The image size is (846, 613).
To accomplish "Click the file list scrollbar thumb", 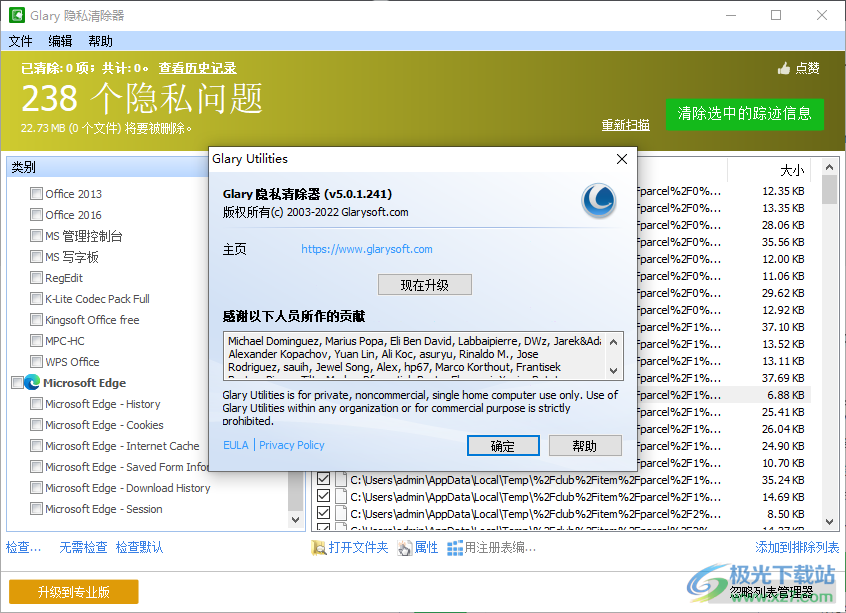I will pos(829,190).
